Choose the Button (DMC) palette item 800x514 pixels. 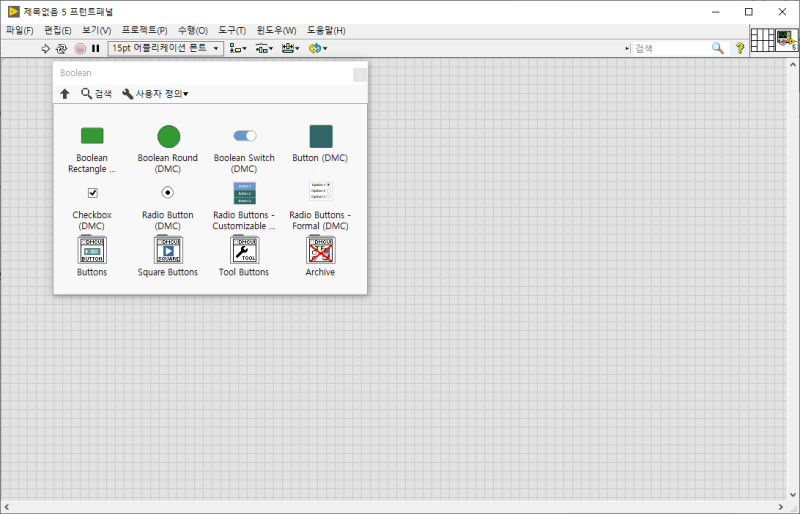(320, 143)
